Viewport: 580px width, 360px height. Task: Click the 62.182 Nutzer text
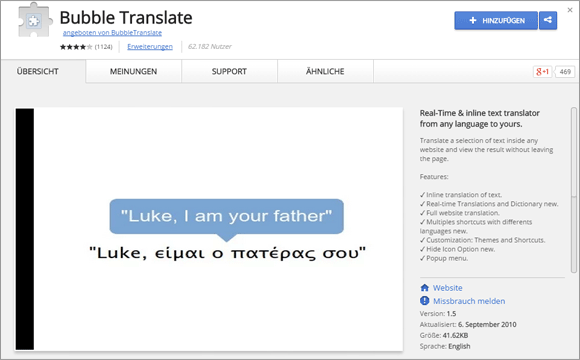[210, 47]
